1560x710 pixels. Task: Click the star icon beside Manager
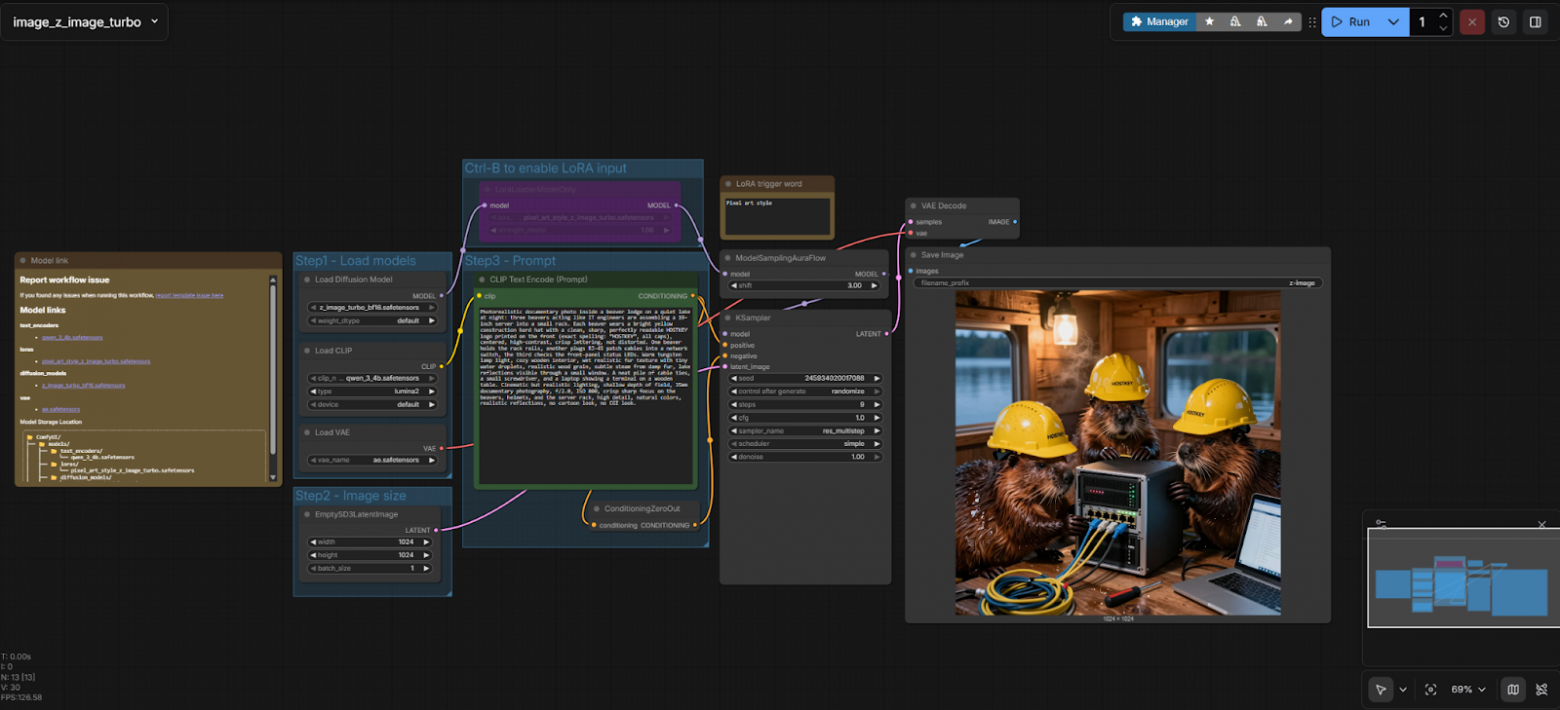pyautogui.click(x=1209, y=21)
